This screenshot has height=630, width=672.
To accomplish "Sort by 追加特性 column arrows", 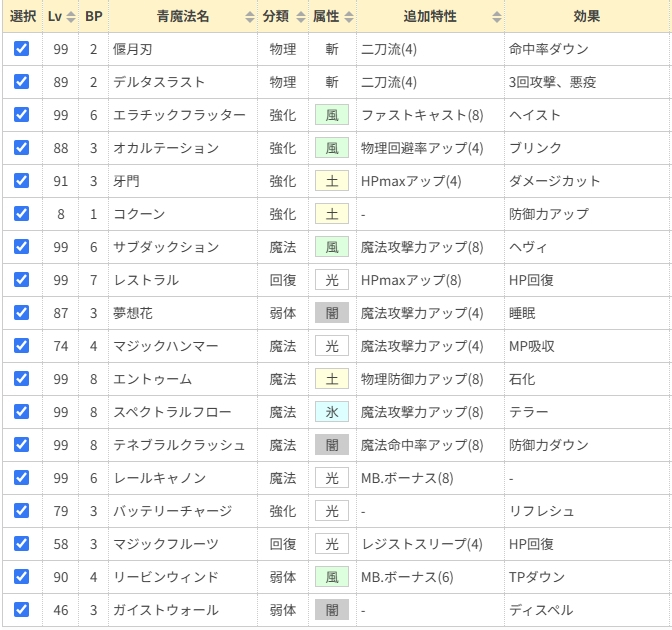I will [497, 17].
